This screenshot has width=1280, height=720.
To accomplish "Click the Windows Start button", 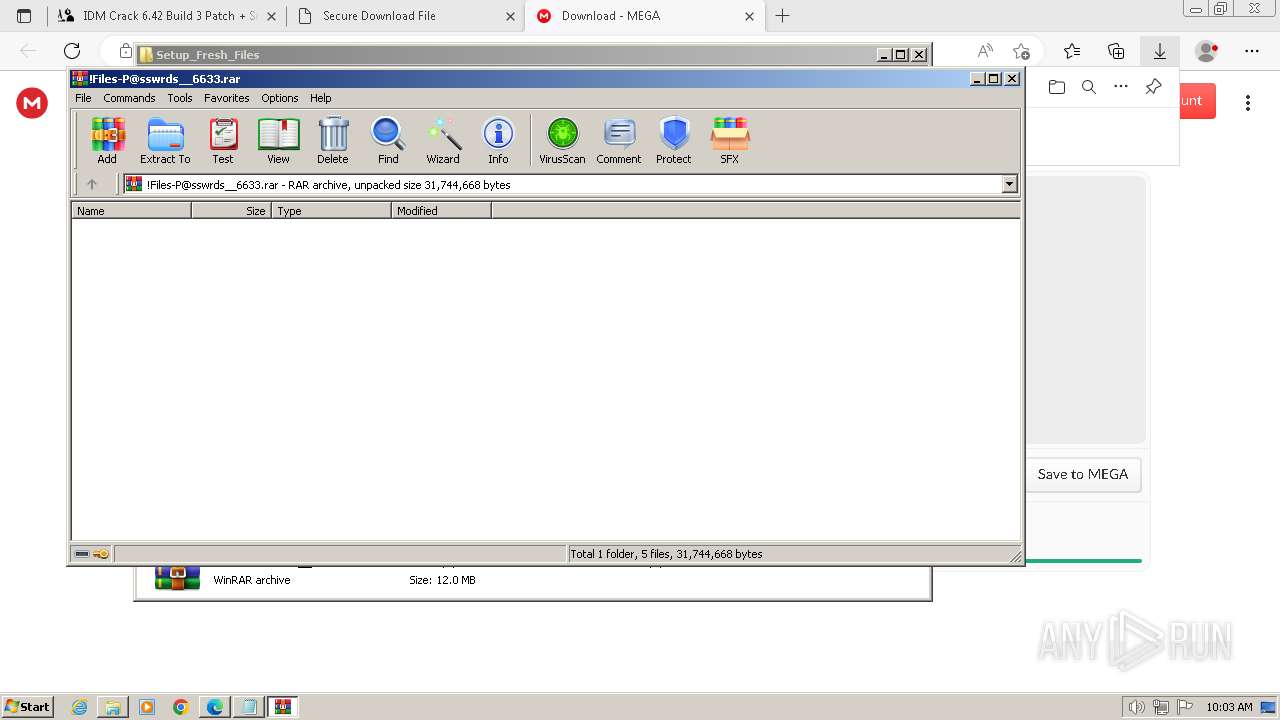I will 27,707.
